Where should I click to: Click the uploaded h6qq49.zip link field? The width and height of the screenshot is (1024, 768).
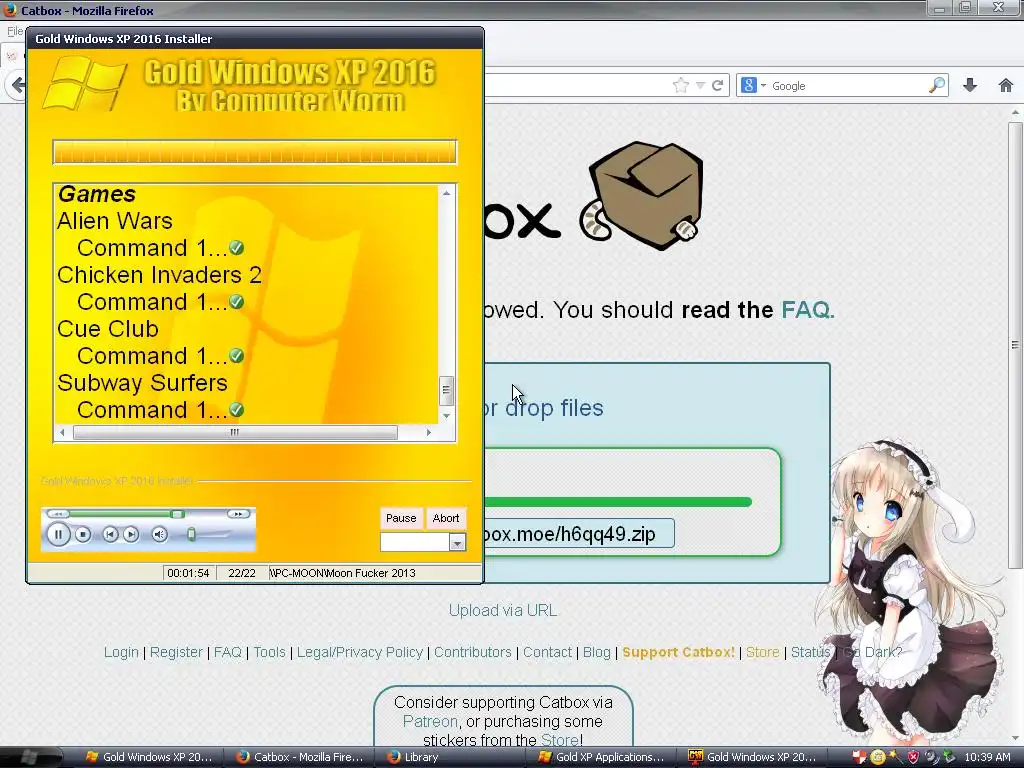[579, 534]
